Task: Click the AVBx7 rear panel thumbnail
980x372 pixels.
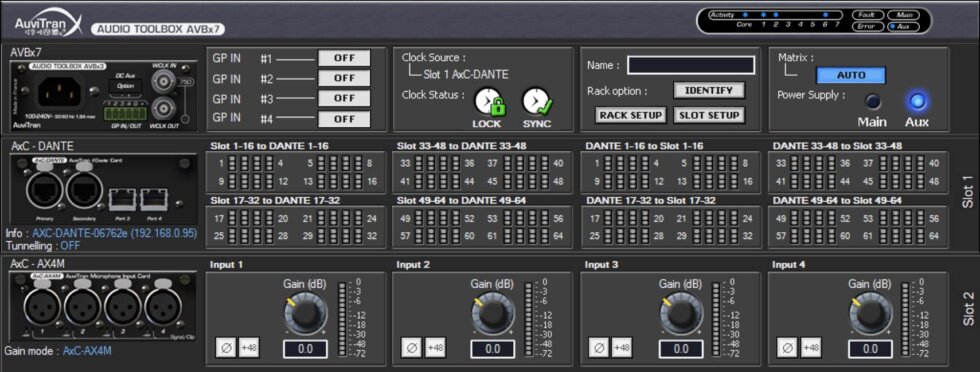Action: click(x=104, y=96)
